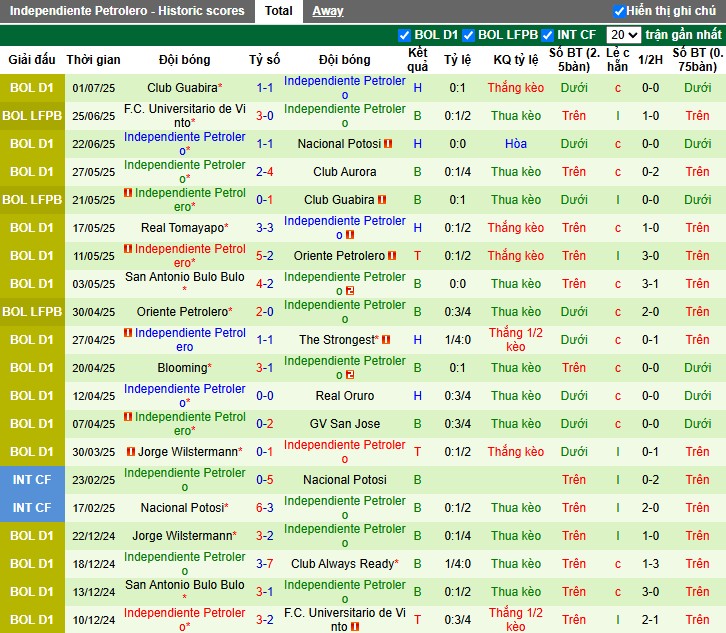Image resolution: width=726 pixels, height=633 pixels.
Task: Select BOL LFPB league cell on 25/06/25
Action: click(x=32, y=116)
